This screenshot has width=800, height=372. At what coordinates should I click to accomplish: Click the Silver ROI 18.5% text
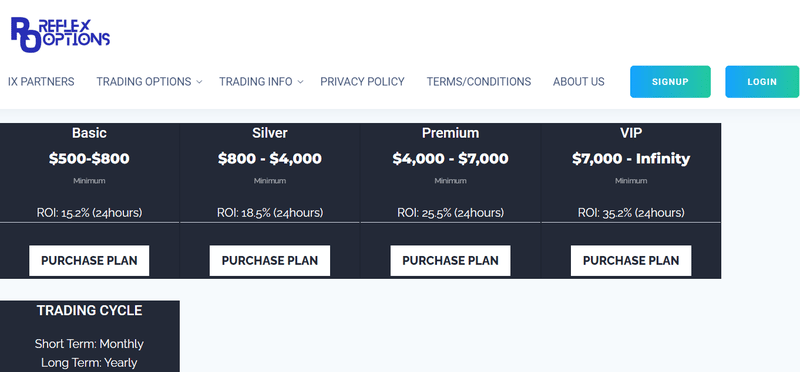point(270,213)
